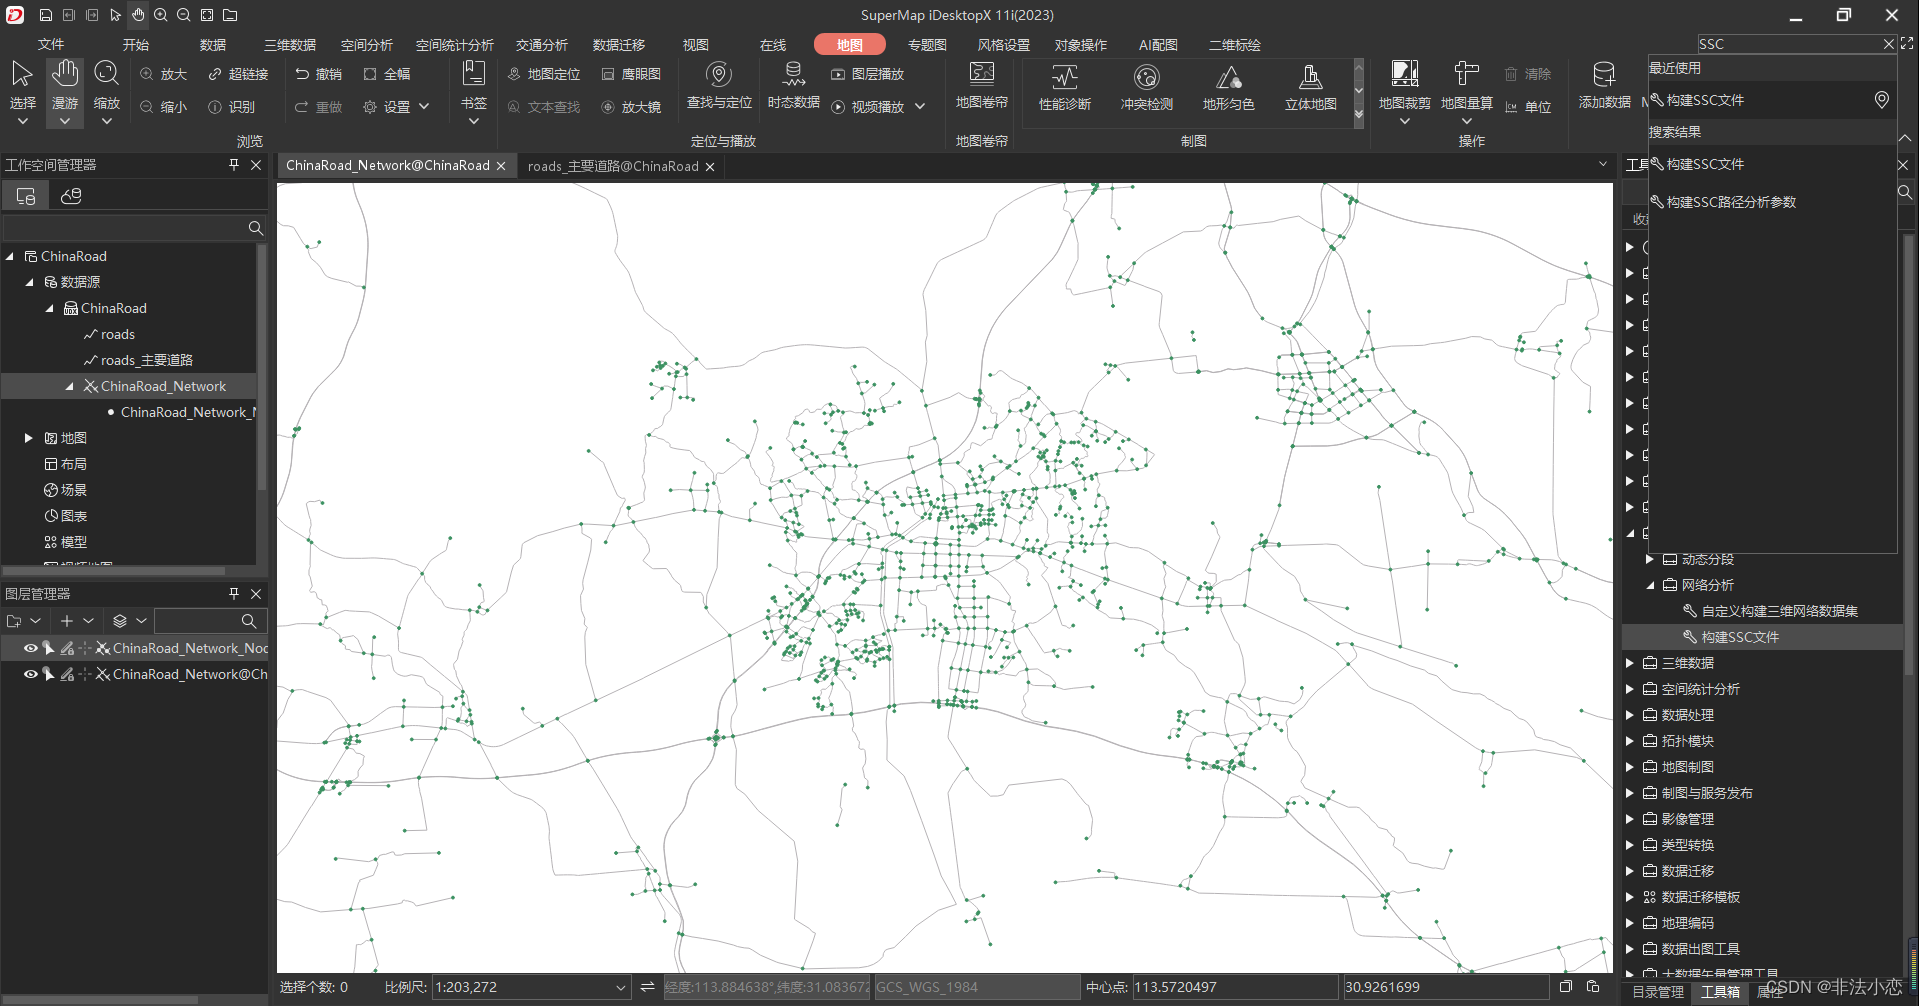The height and width of the screenshot is (1006, 1919).
Task: Open 地形匀色 terrain tool
Action: 1228,87
